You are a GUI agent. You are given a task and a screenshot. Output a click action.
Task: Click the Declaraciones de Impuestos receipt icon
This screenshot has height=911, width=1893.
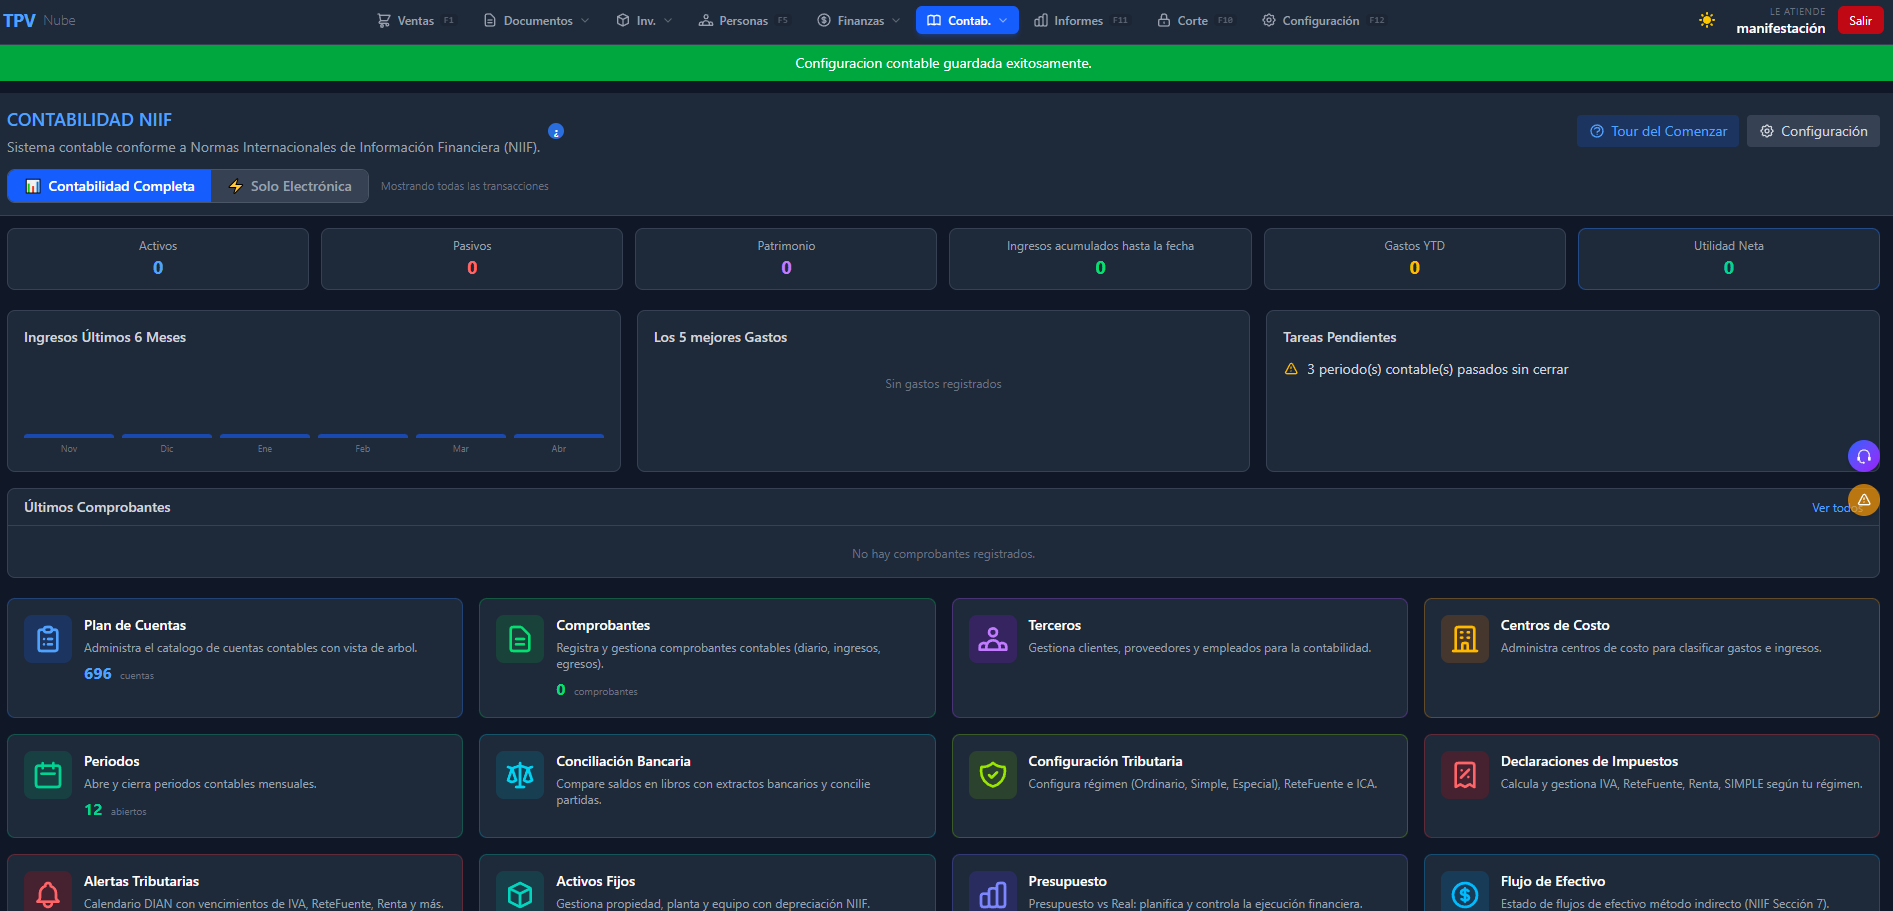pos(1464,775)
